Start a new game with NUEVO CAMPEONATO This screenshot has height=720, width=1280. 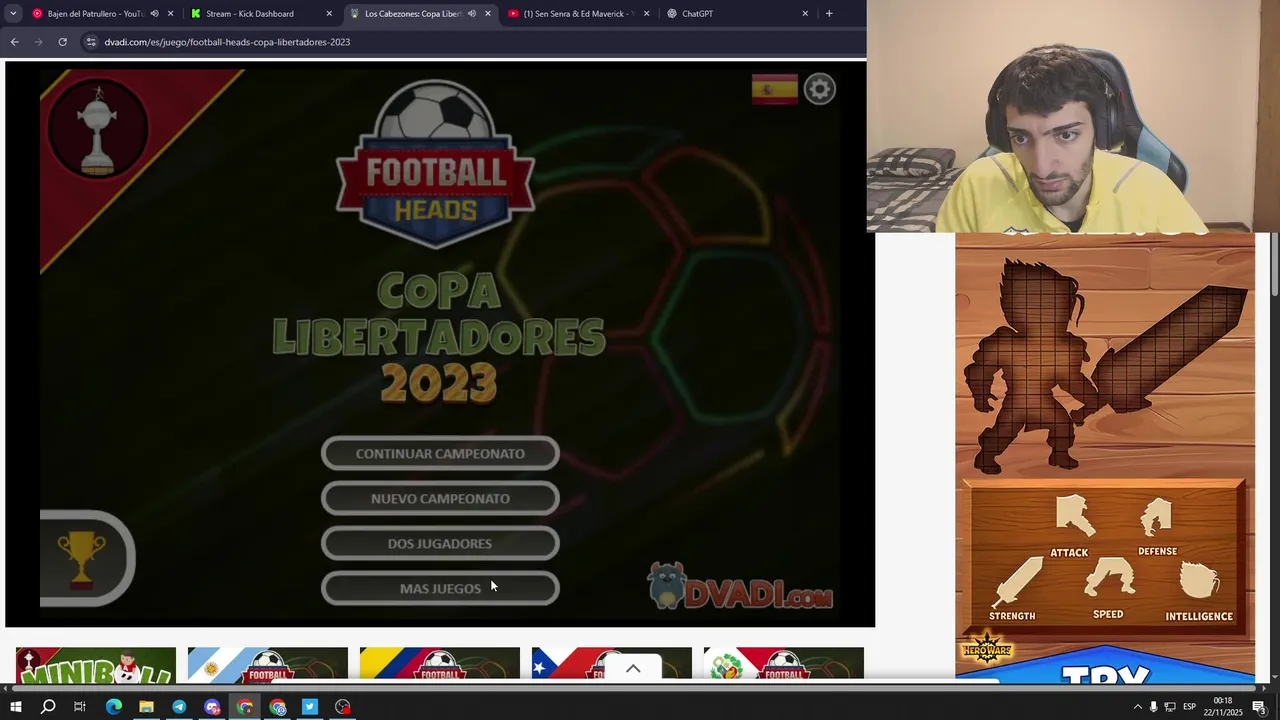[440, 499]
